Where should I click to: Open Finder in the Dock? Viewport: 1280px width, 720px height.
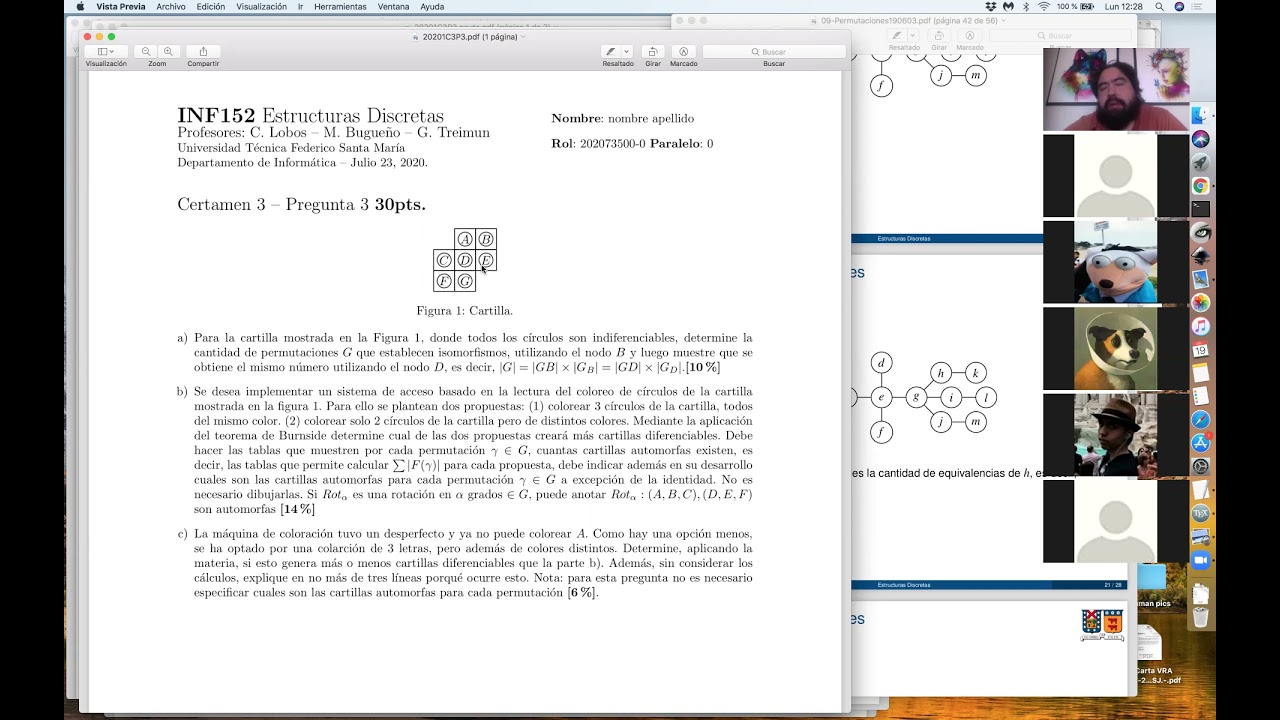coord(1201,116)
